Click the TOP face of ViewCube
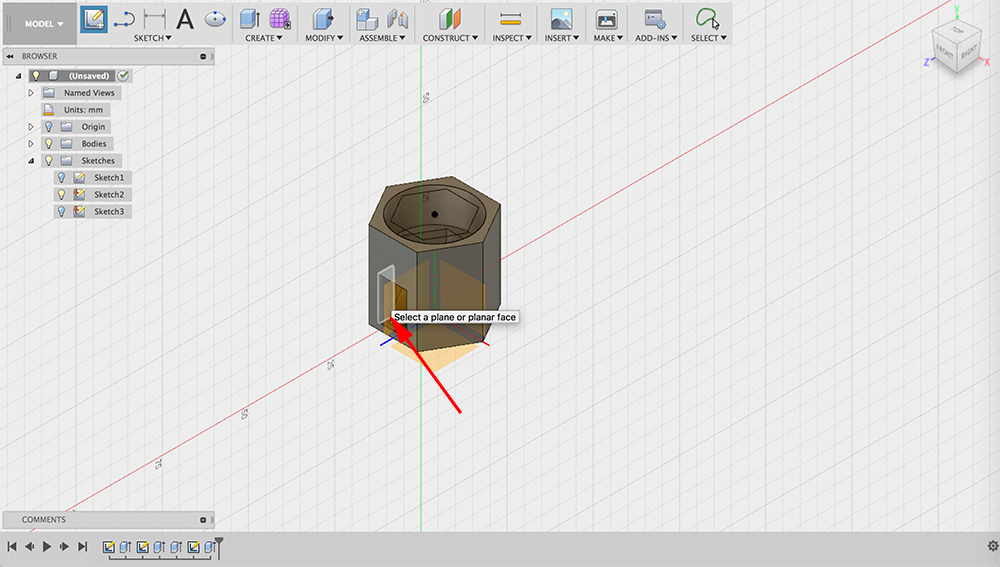Viewport: 1000px width, 567px height. coord(957,31)
